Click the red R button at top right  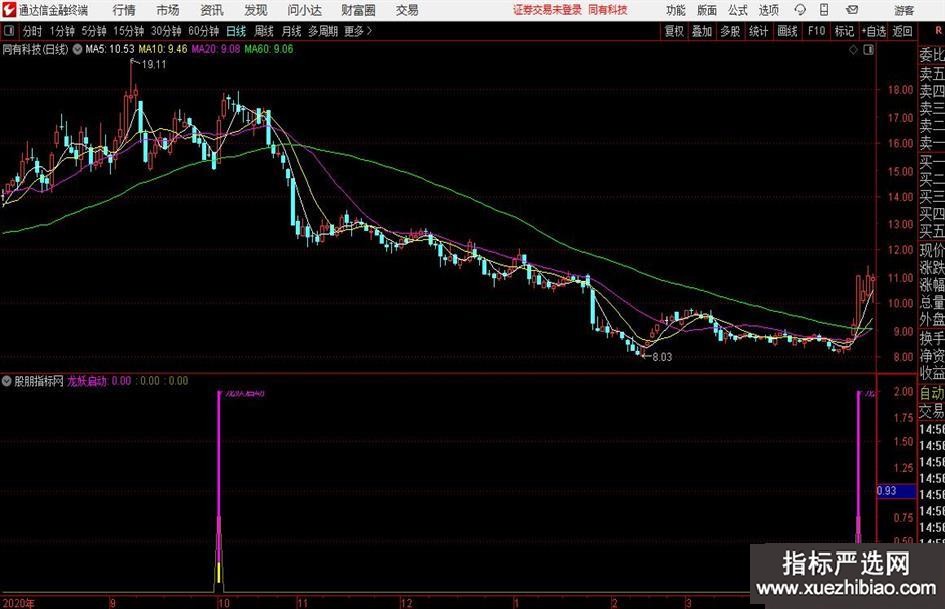[938, 30]
